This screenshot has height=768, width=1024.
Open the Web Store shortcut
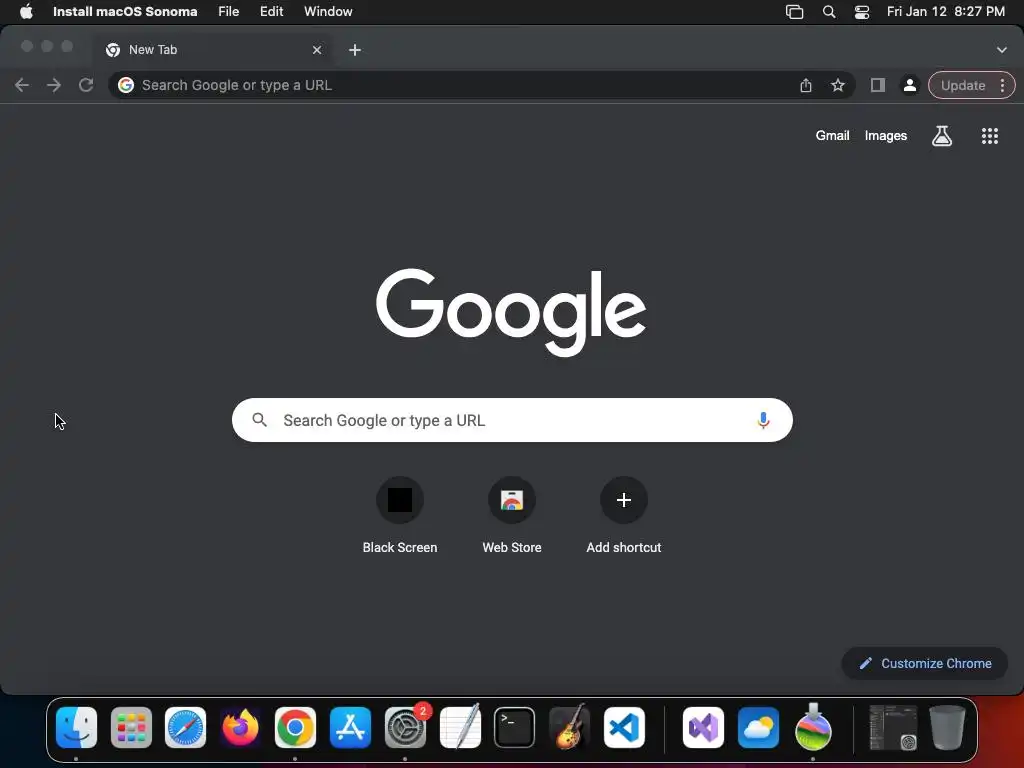[512, 516]
